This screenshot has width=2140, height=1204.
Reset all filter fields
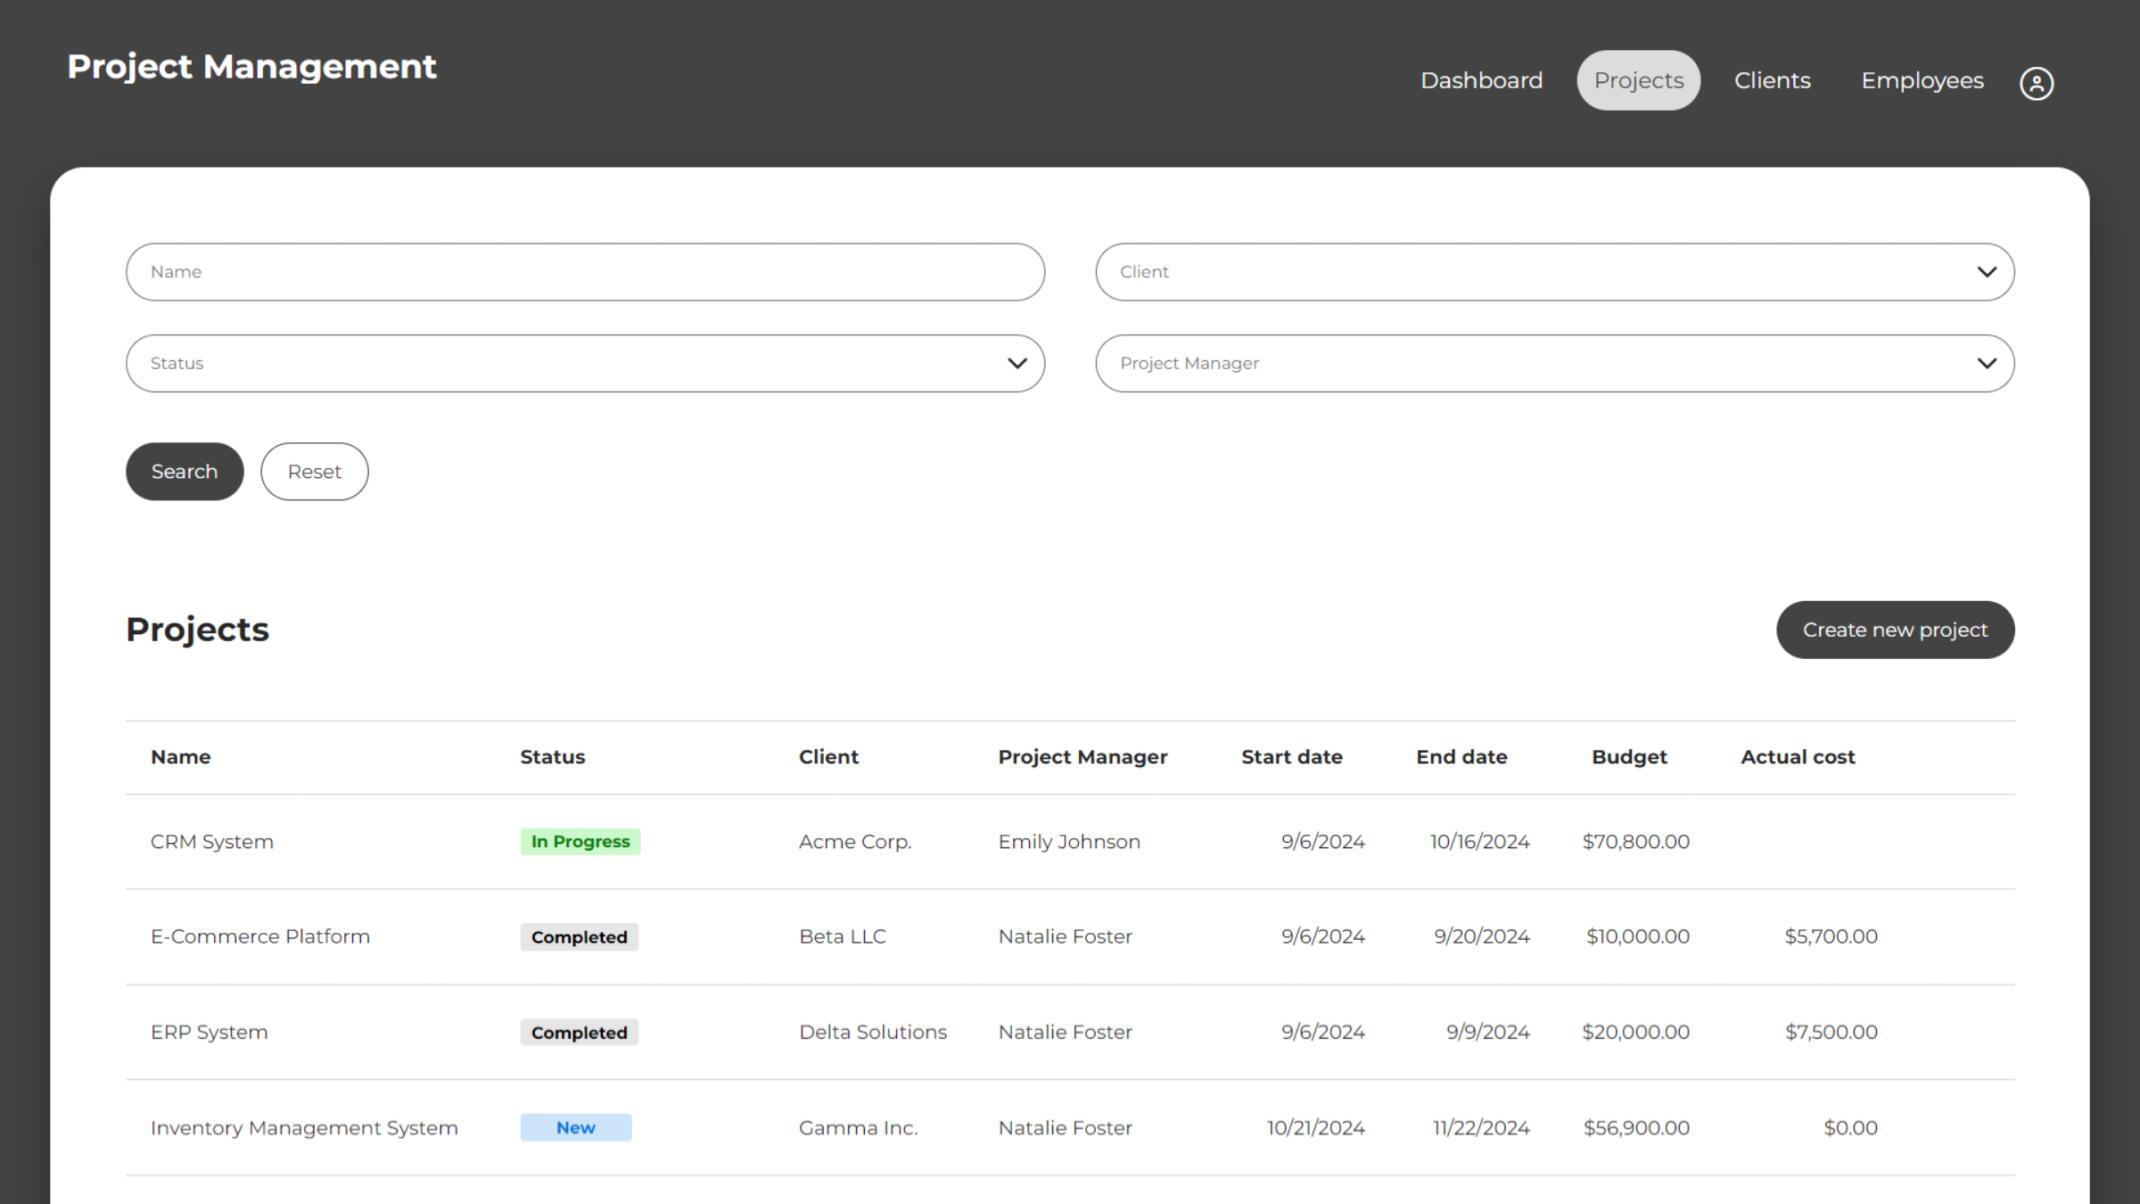click(x=314, y=471)
